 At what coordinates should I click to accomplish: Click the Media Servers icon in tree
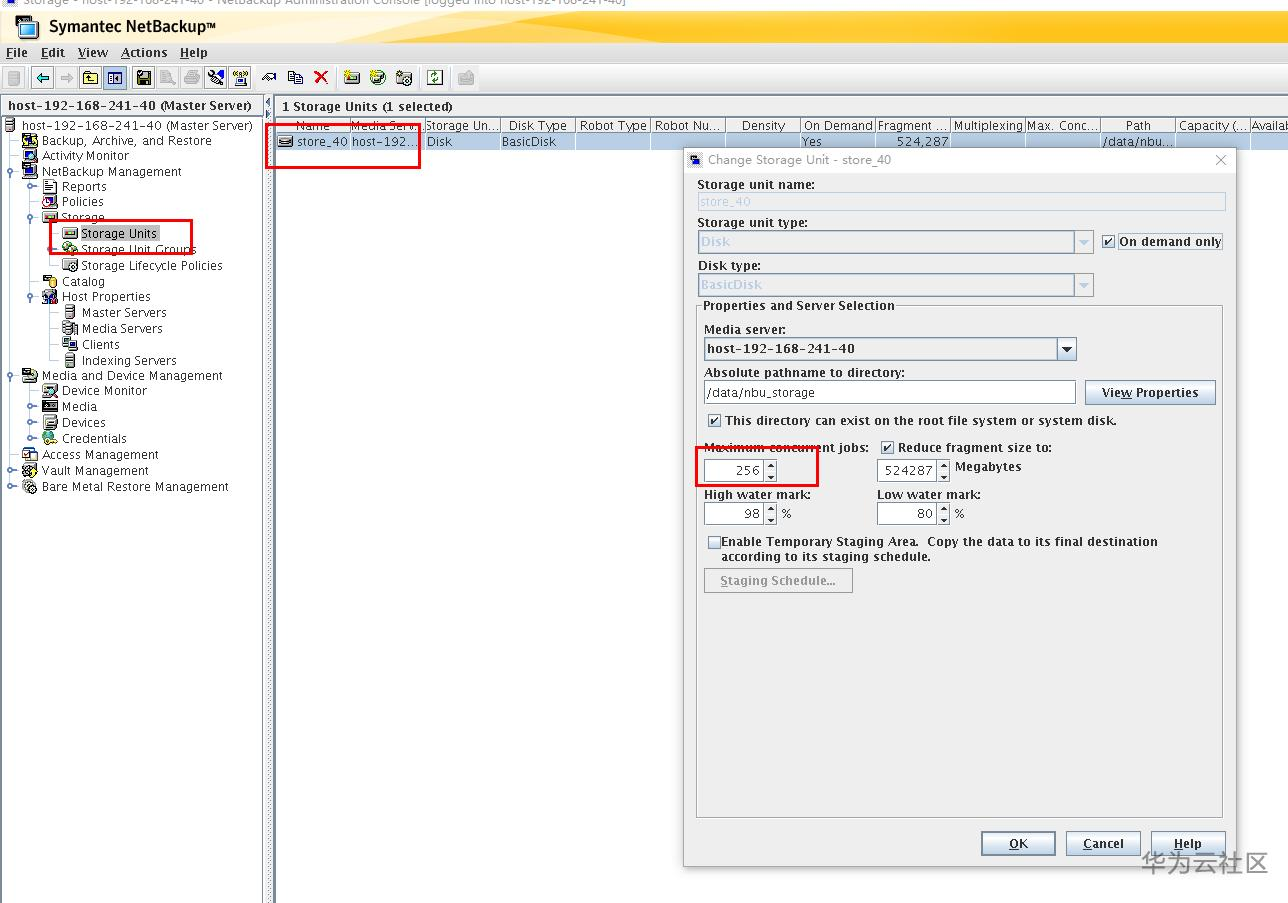point(70,329)
